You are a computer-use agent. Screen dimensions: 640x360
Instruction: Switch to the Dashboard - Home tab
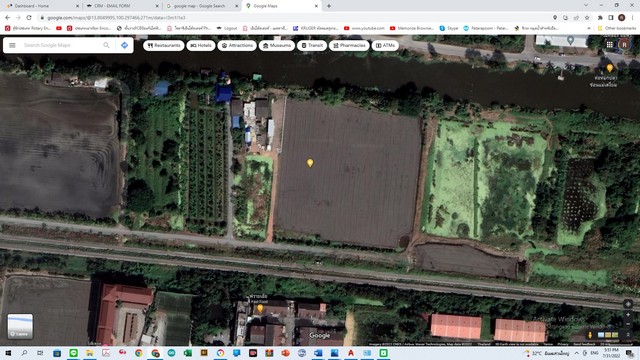pos(42,6)
